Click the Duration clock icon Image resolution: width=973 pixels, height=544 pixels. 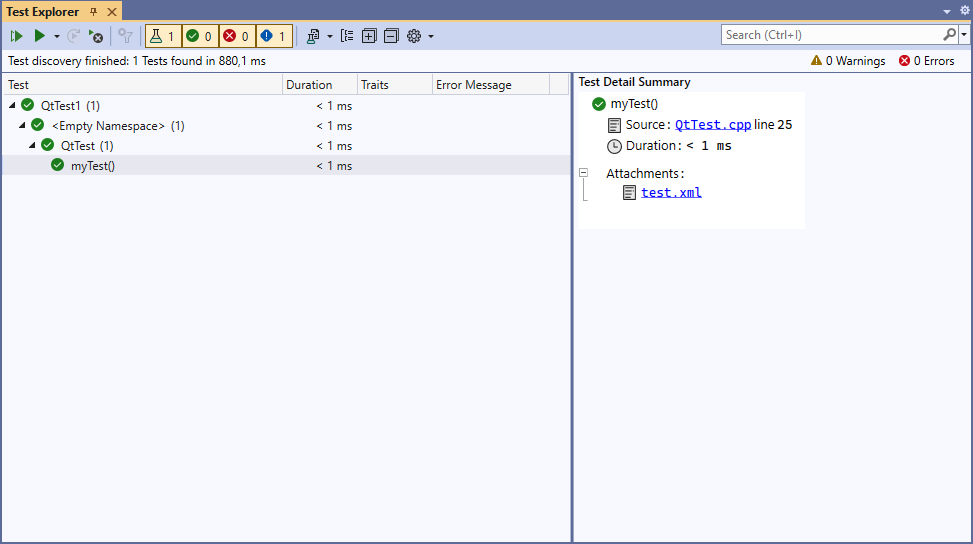click(614, 146)
